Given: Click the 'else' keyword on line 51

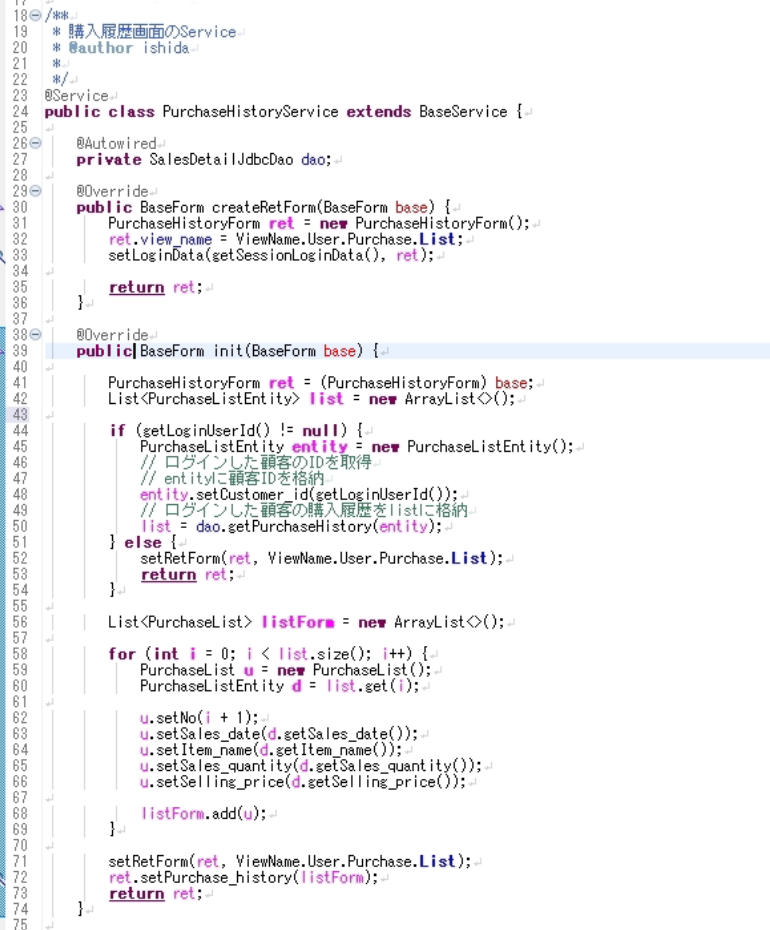Looking at the screenshot, I should click(x=142, y=542).
